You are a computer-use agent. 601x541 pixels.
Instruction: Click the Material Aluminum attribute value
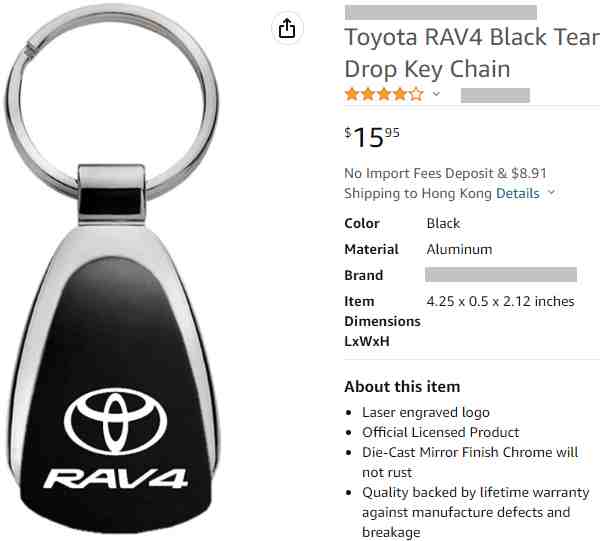tap(459, 249)
